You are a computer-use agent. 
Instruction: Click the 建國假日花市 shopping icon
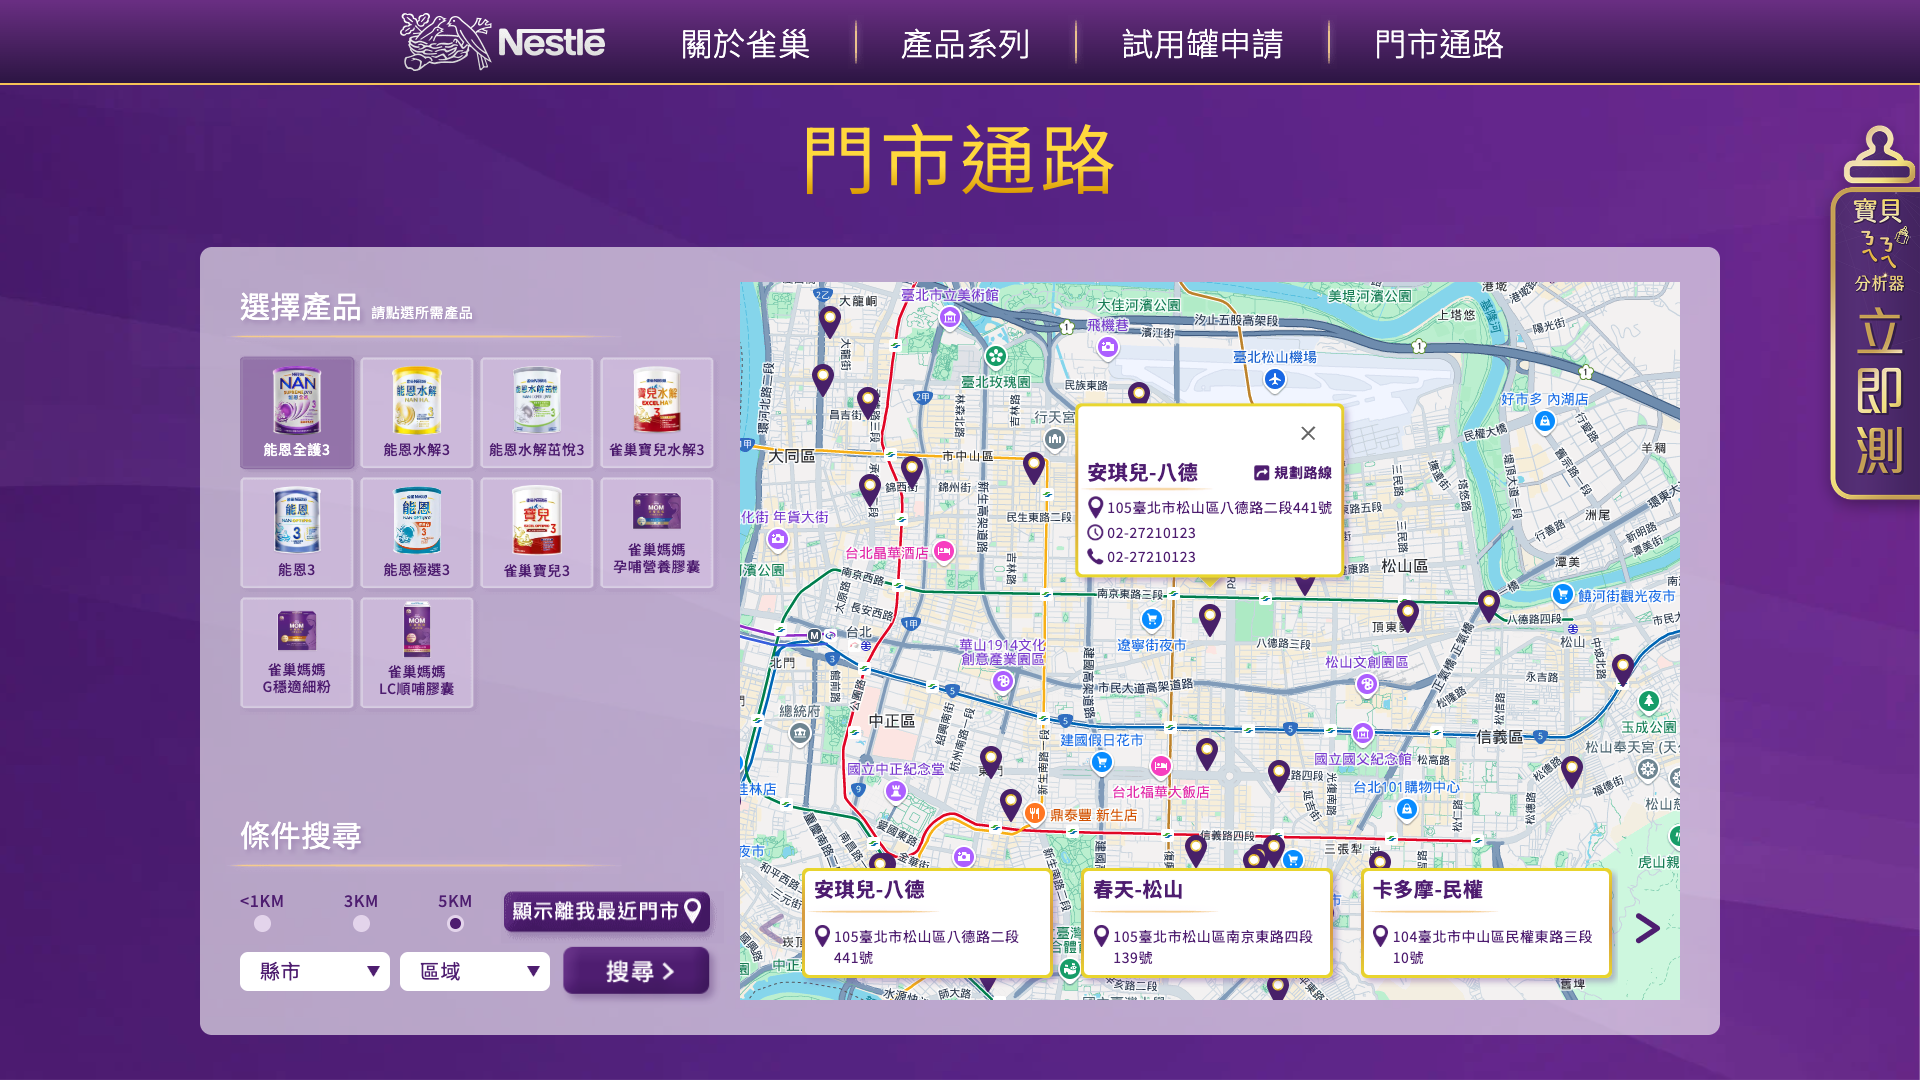(x=1102, y=762)
